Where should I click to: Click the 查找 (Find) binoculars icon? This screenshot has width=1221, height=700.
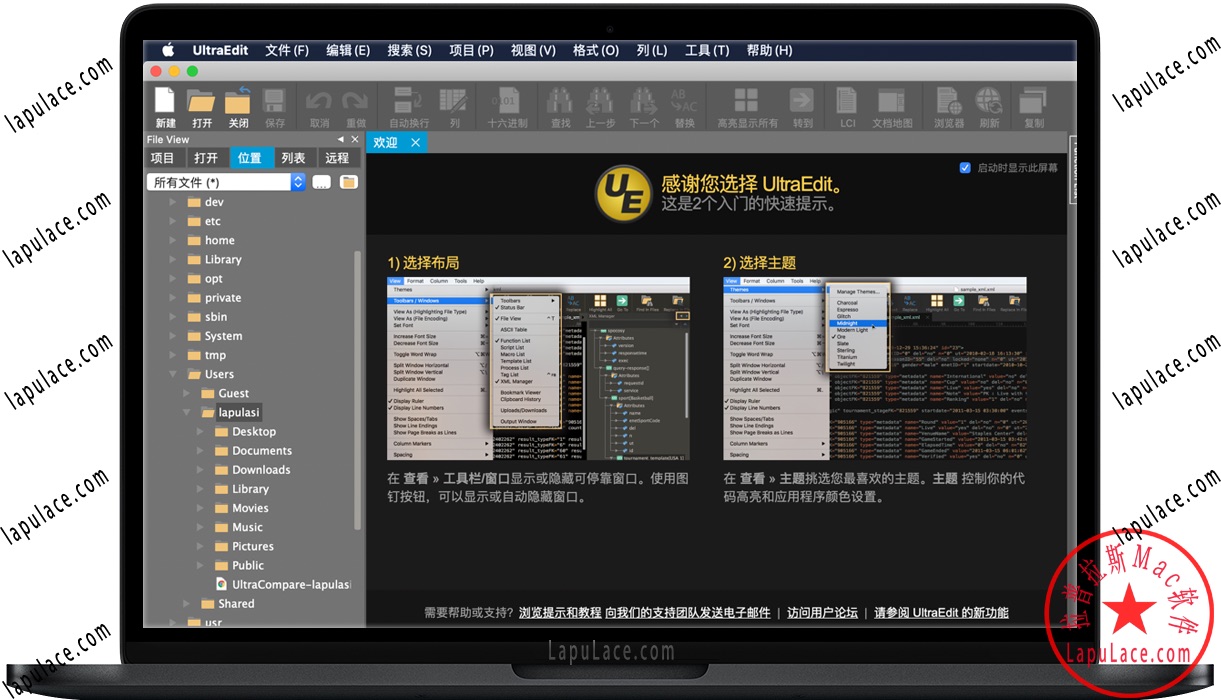pos(561,102)
